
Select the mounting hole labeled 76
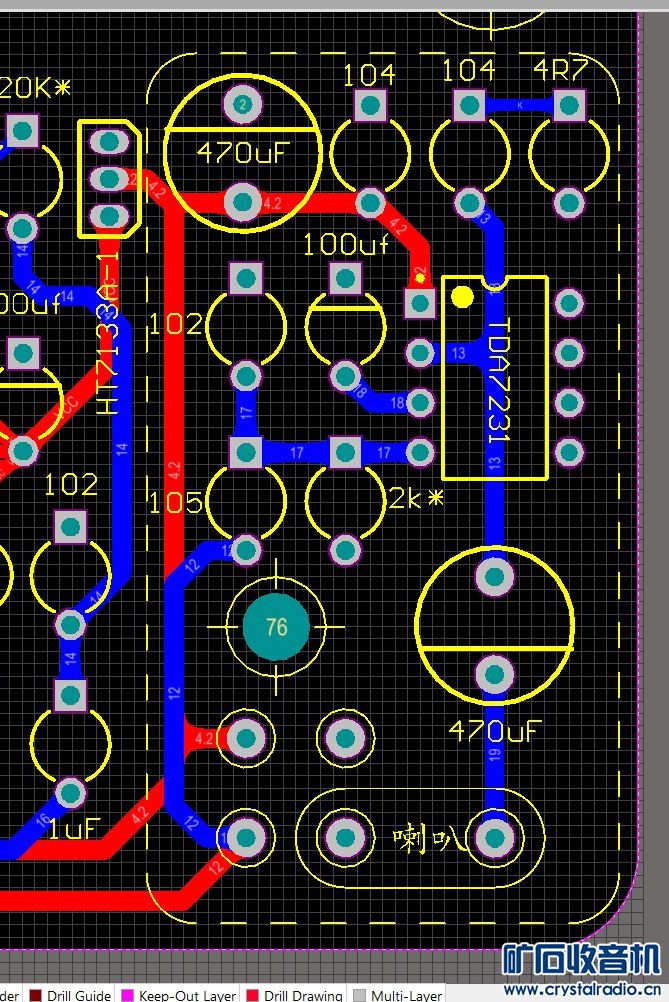[x=276, y=626]
